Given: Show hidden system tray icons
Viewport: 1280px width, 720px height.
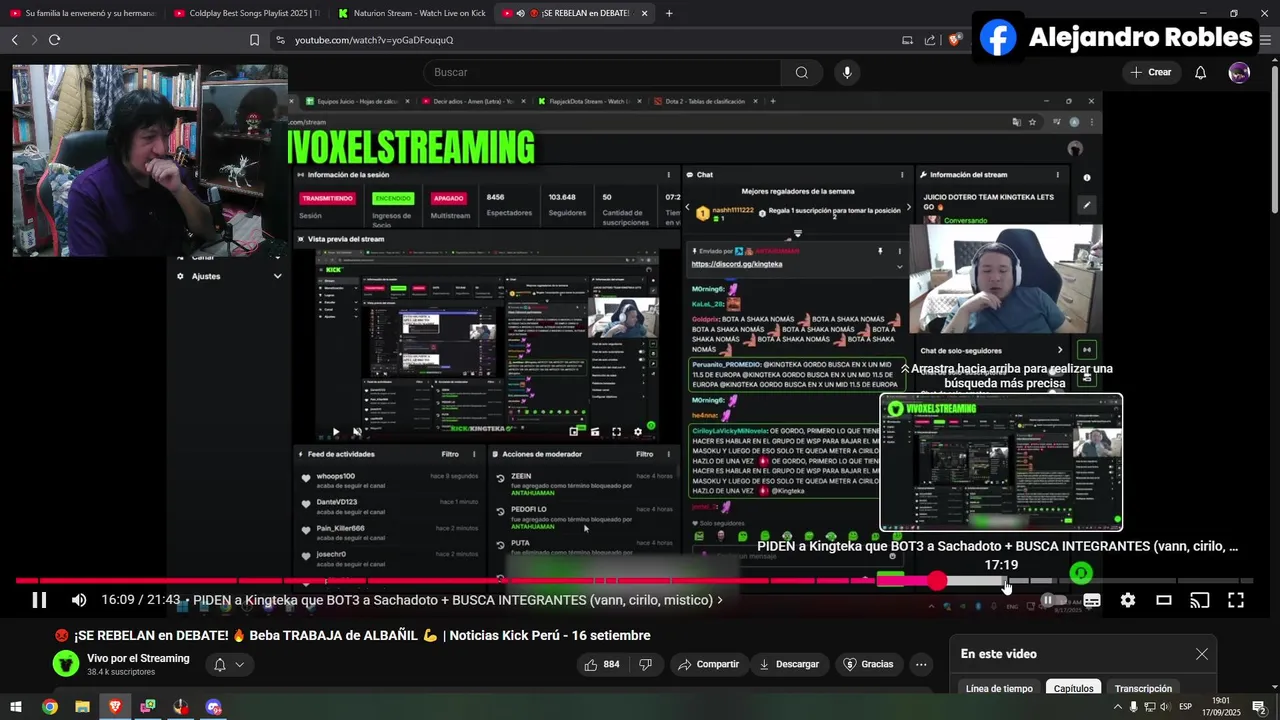Looking at the screenshot, I should click(x=1118, y=707).
